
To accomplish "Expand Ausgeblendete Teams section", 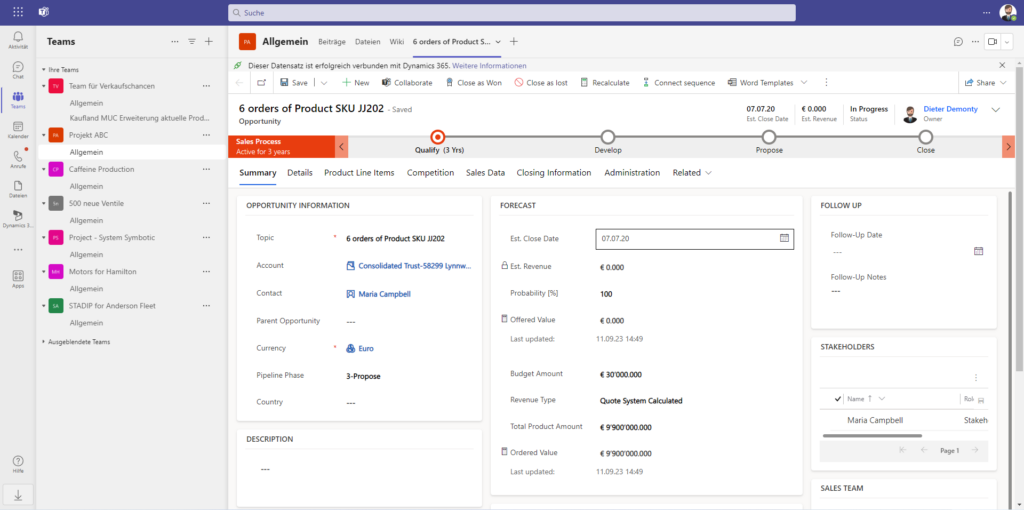I will pyautogui.click(x=44, y=342).
